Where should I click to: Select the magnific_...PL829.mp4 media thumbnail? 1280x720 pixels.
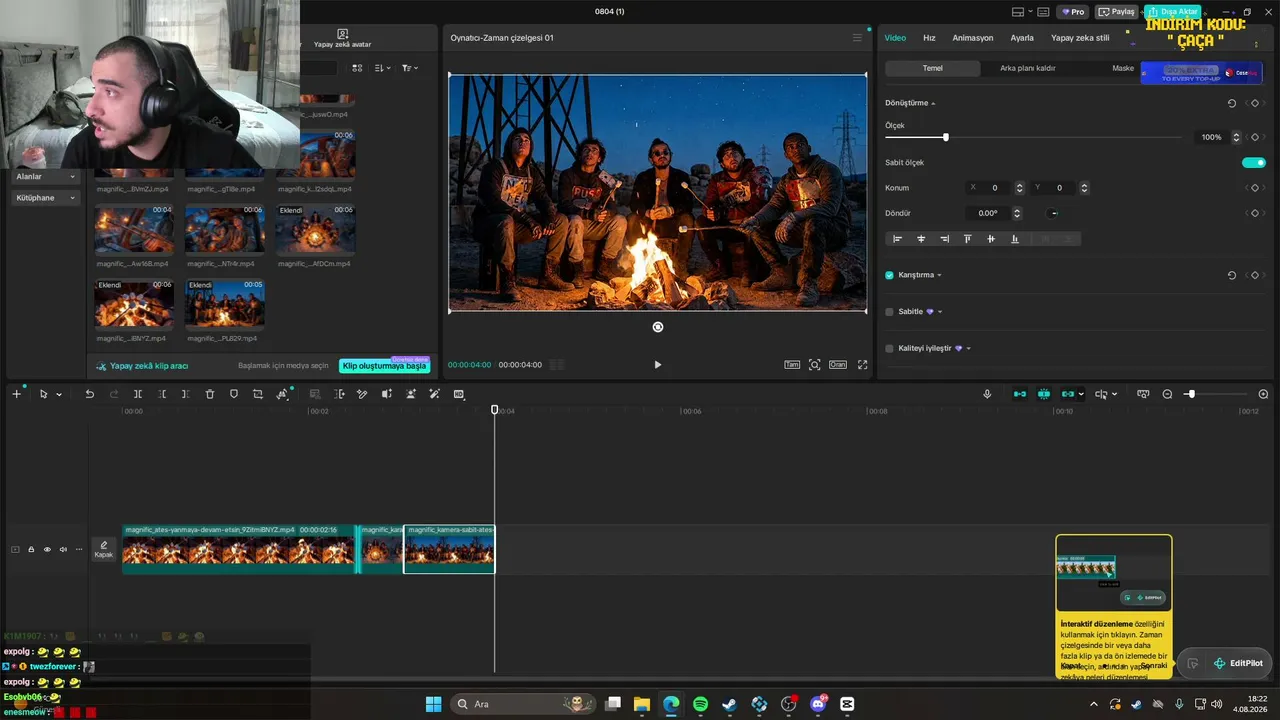pyautogui.click(x=225, y=303)
